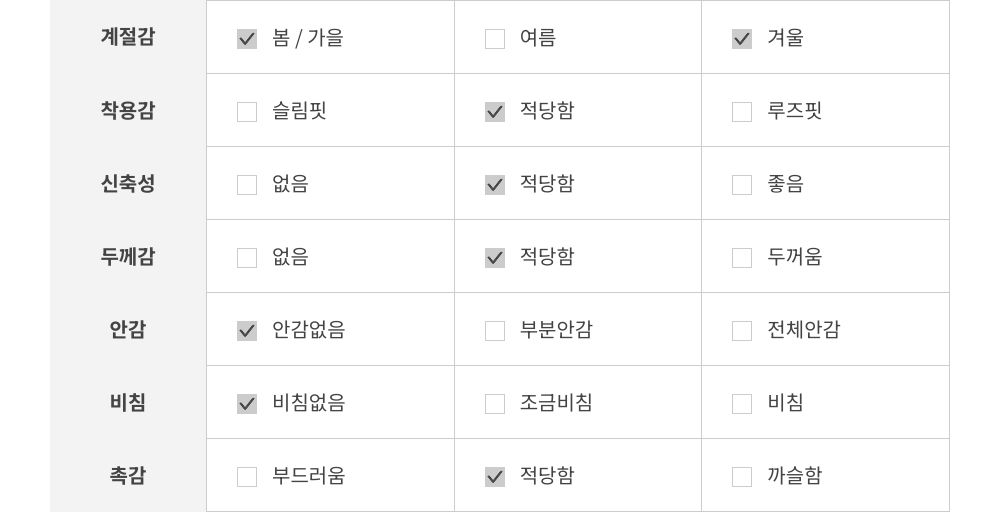Select the 부분안감 checkbox
The width and height of the screenshot is (1000, 512).
pyautogui.click(x=495, y=331)
